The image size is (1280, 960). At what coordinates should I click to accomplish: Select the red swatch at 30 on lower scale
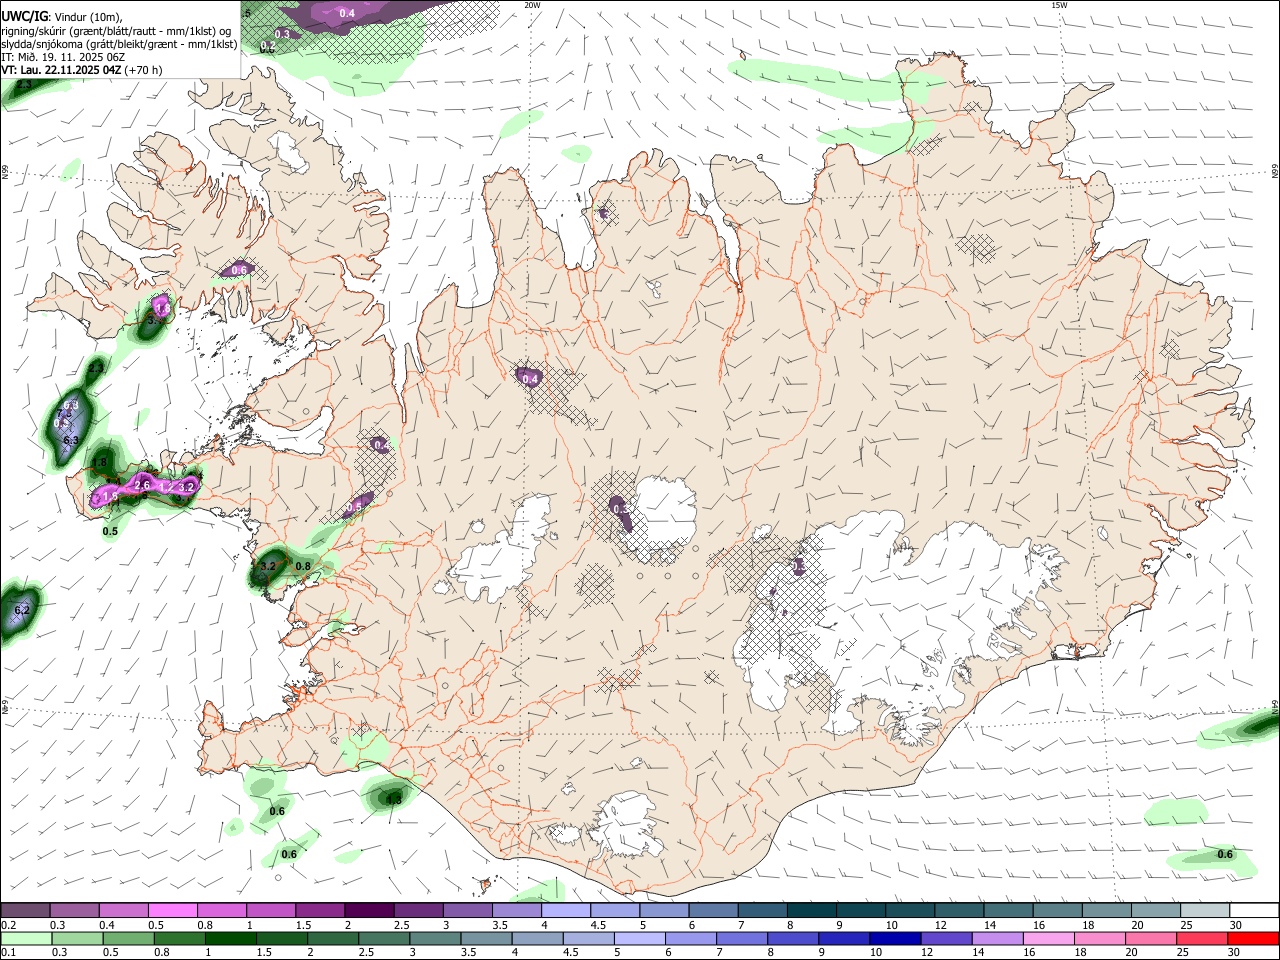pyautogui.click(x=1253, y=938)
